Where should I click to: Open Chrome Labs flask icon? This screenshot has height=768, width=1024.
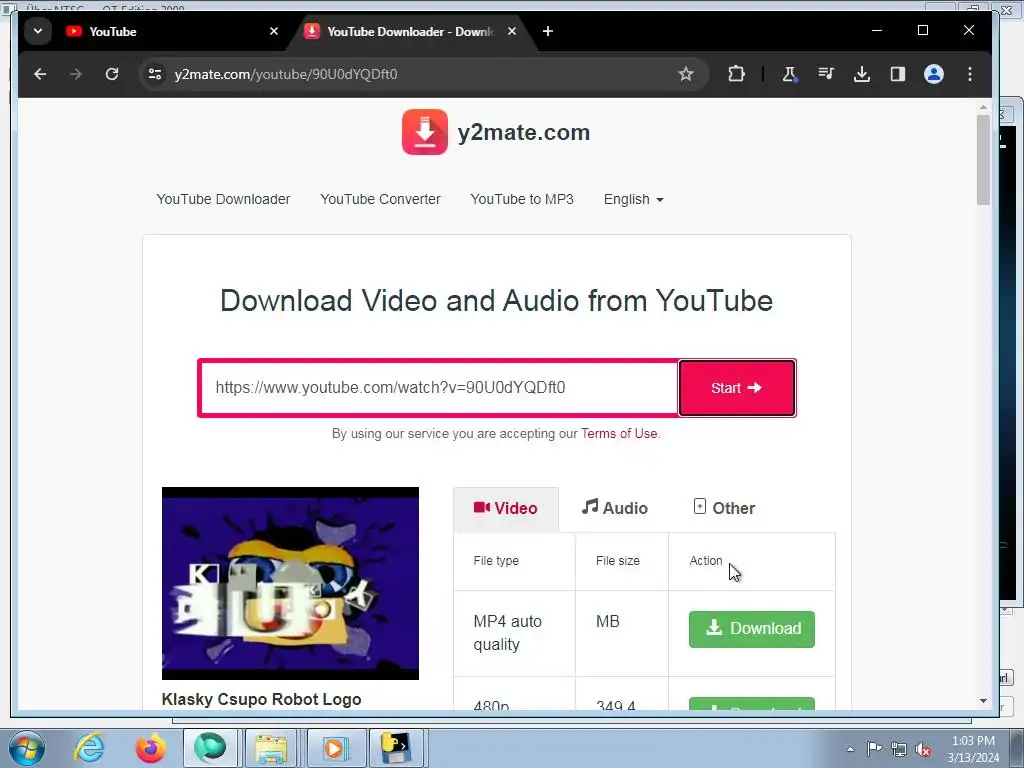click(x=790, y=74)
